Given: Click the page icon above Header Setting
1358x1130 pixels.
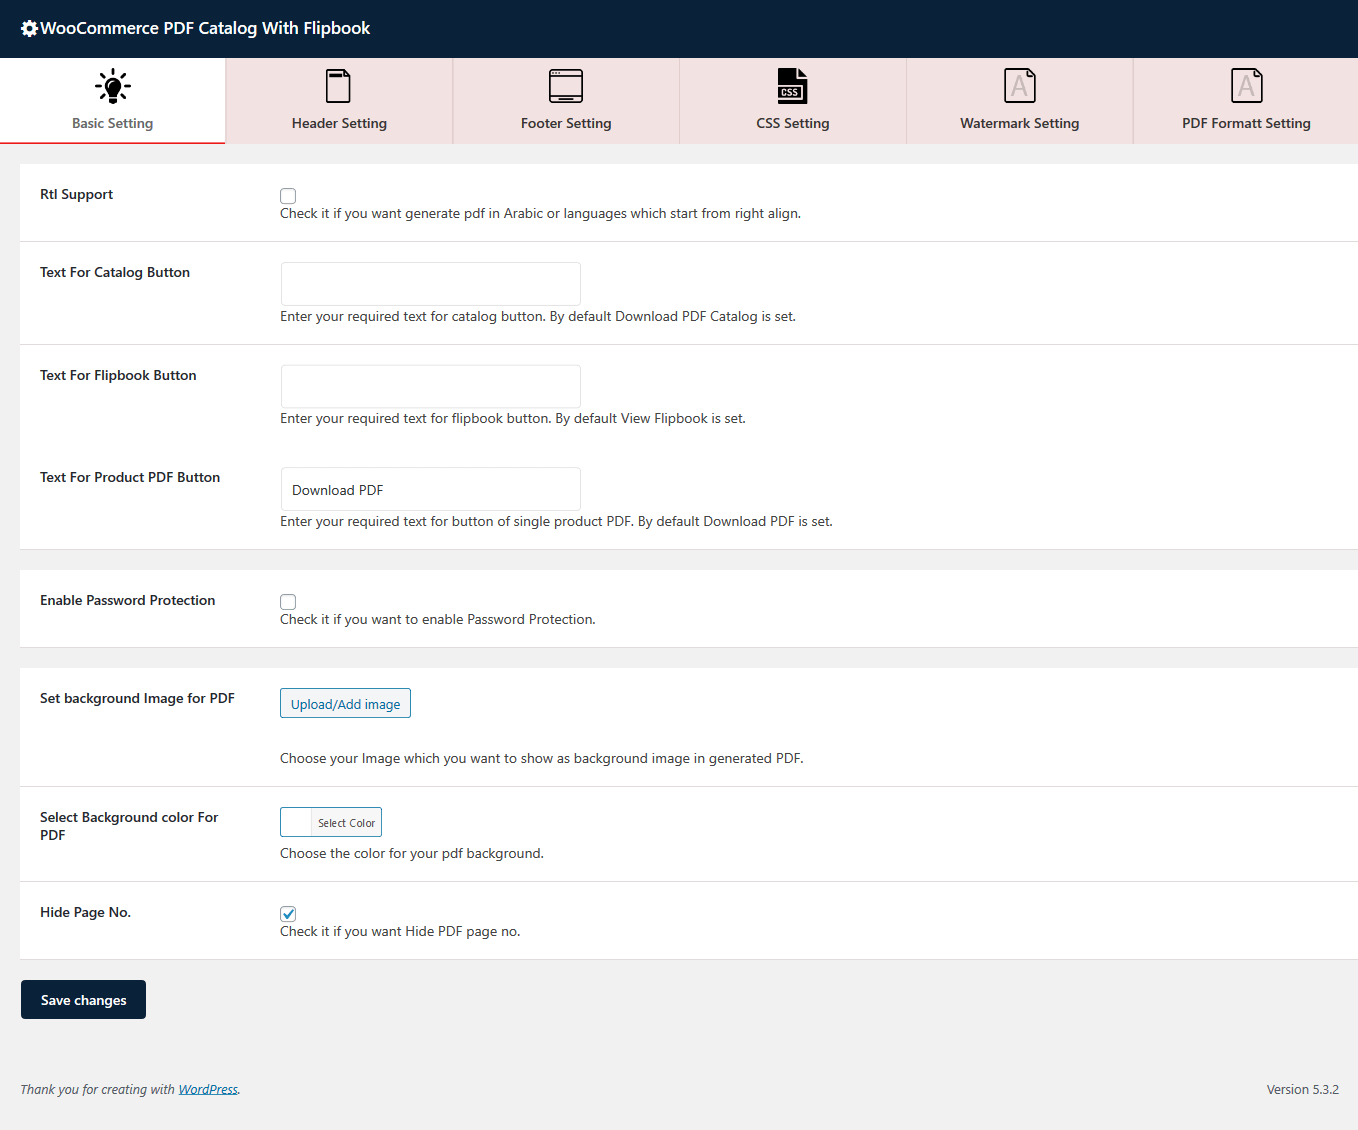Looking at the screenshot, I should click(x=339, y=86).
